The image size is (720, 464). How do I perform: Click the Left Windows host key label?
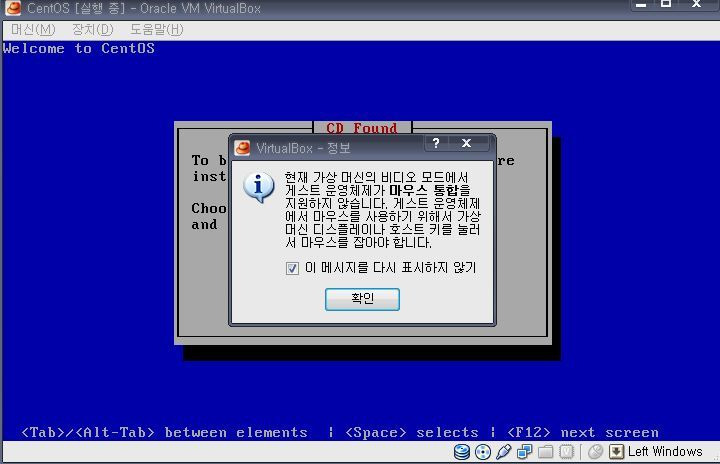click(665, 452)
